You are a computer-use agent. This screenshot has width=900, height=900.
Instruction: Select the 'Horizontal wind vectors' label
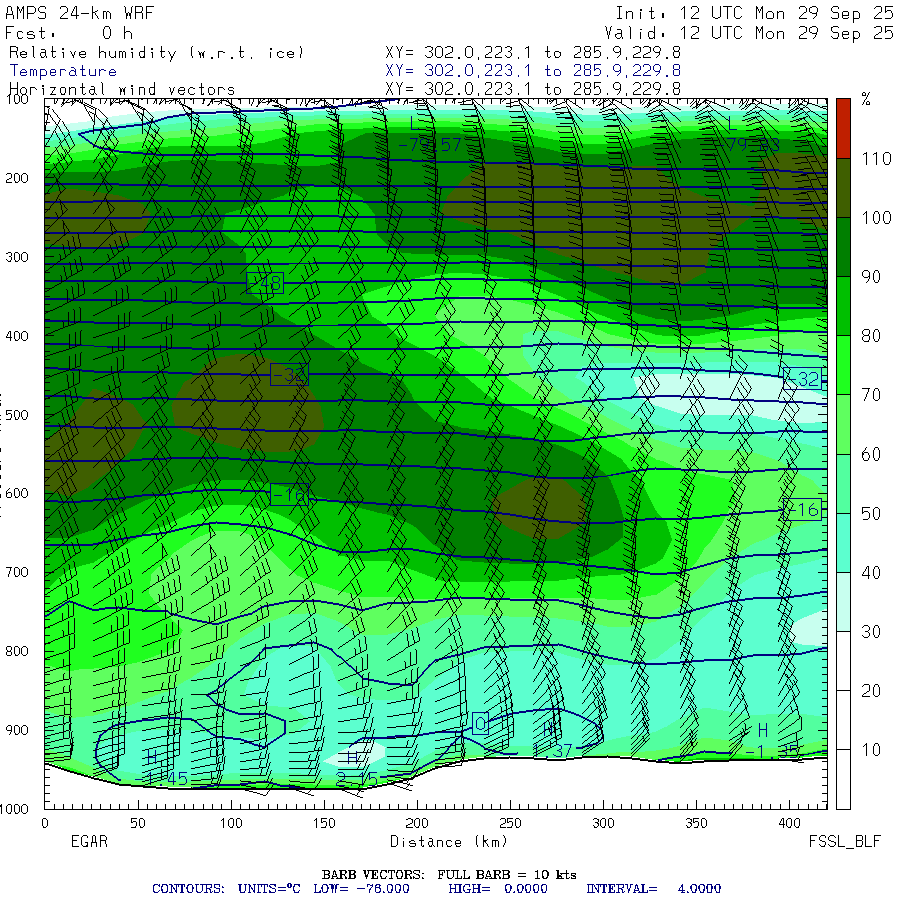tap(122, 90)
